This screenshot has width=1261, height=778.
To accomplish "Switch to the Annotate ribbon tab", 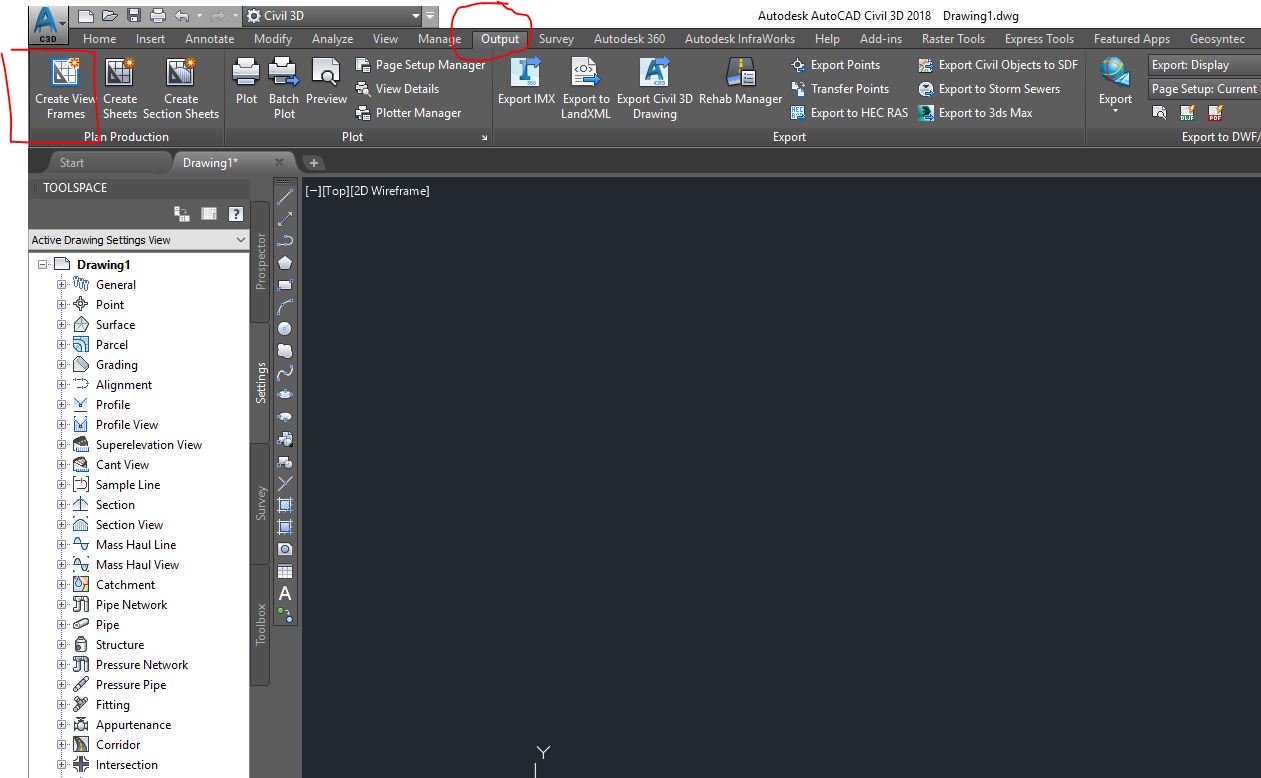I will tap(209, 39).
